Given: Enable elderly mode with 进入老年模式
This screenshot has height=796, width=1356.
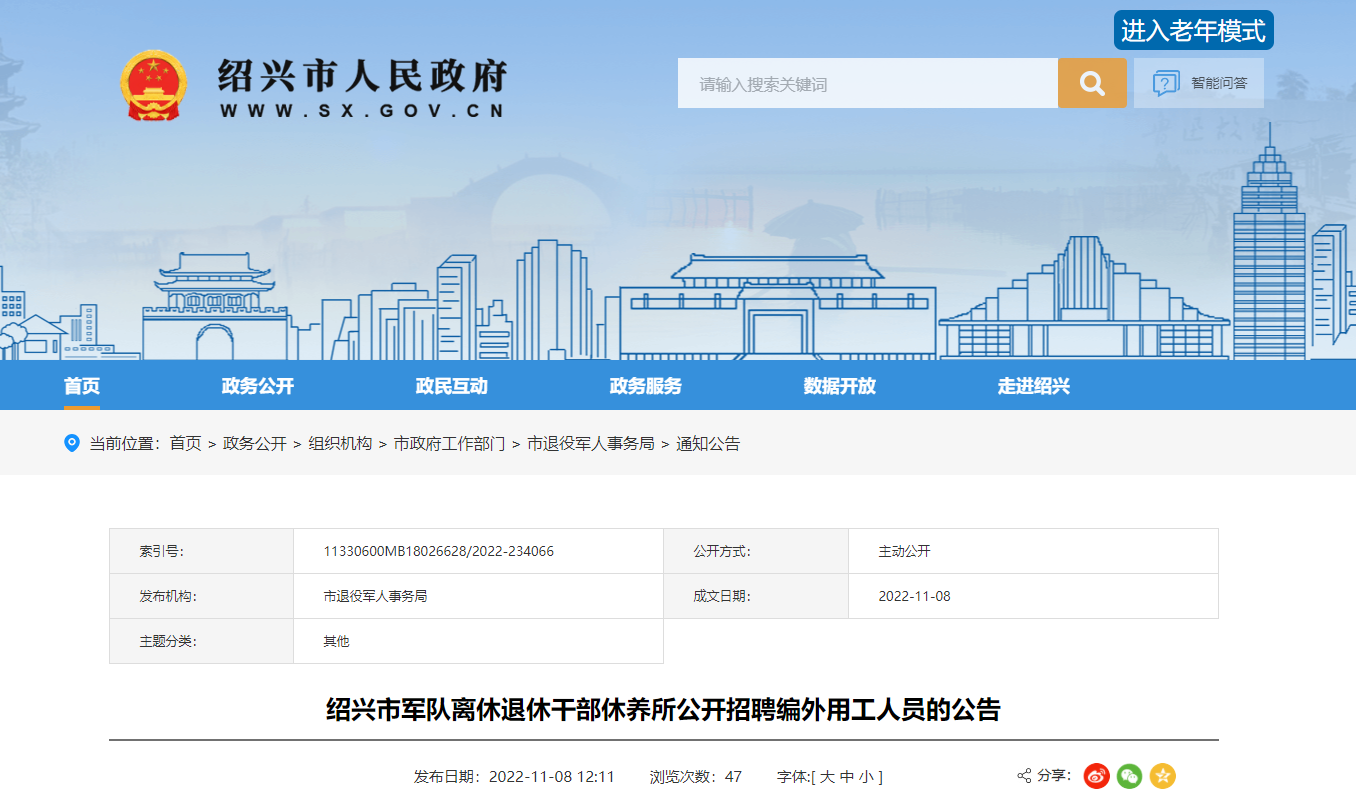Looking at the screenshot, I should coord(1193,31).
